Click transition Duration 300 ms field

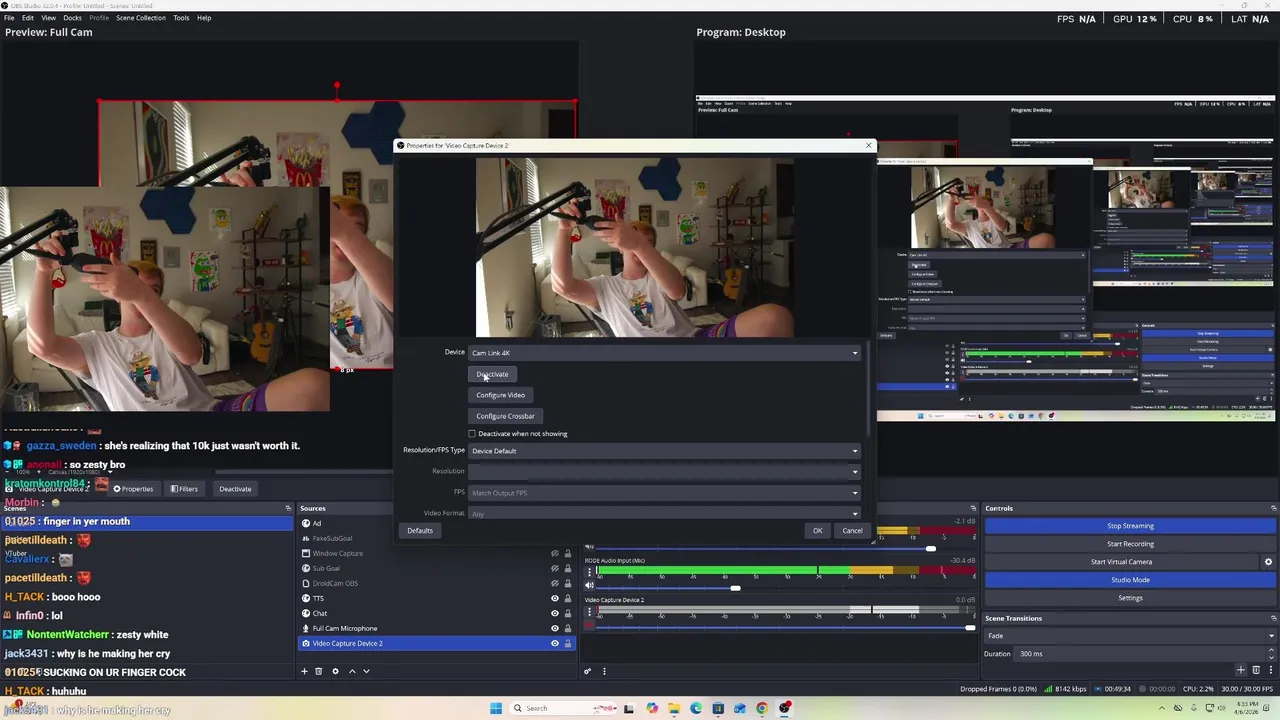[1140, 654]
